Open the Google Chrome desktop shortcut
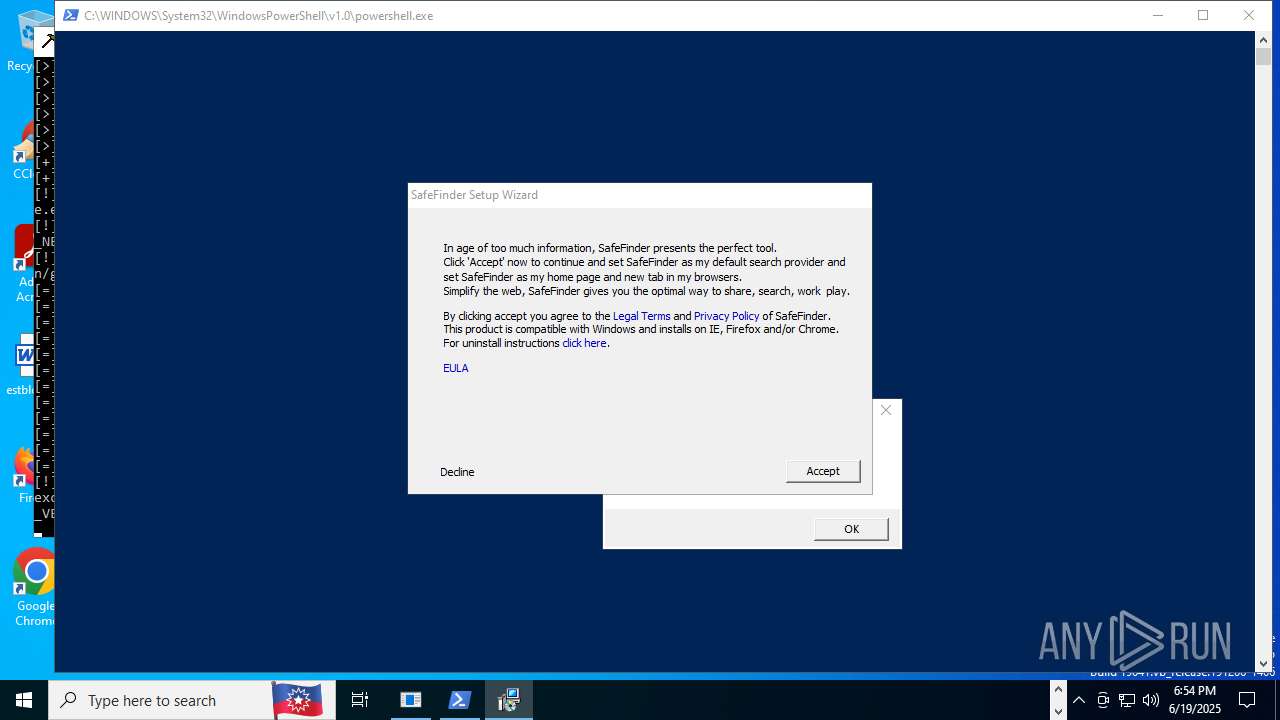The image size is (1280, 720). point(36,587)
